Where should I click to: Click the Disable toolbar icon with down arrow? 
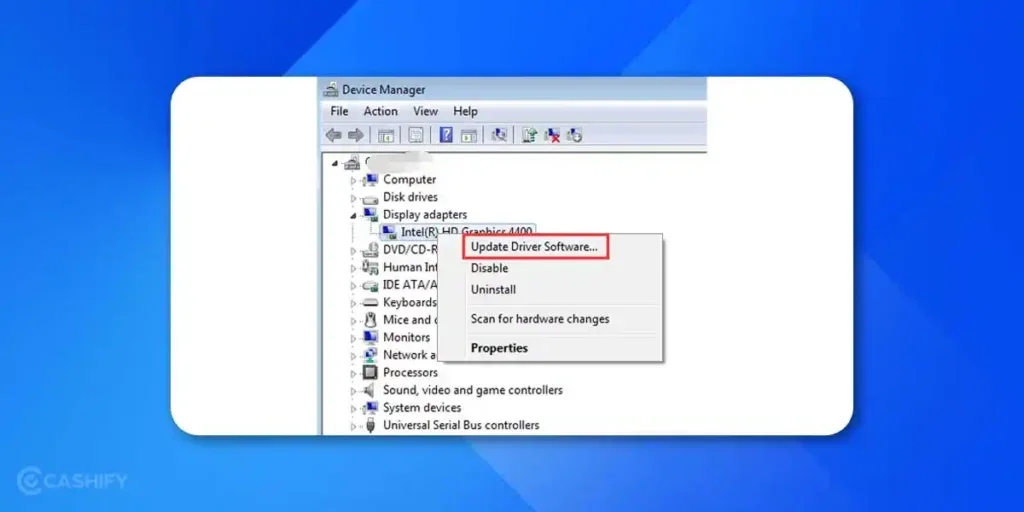(575, 135)
